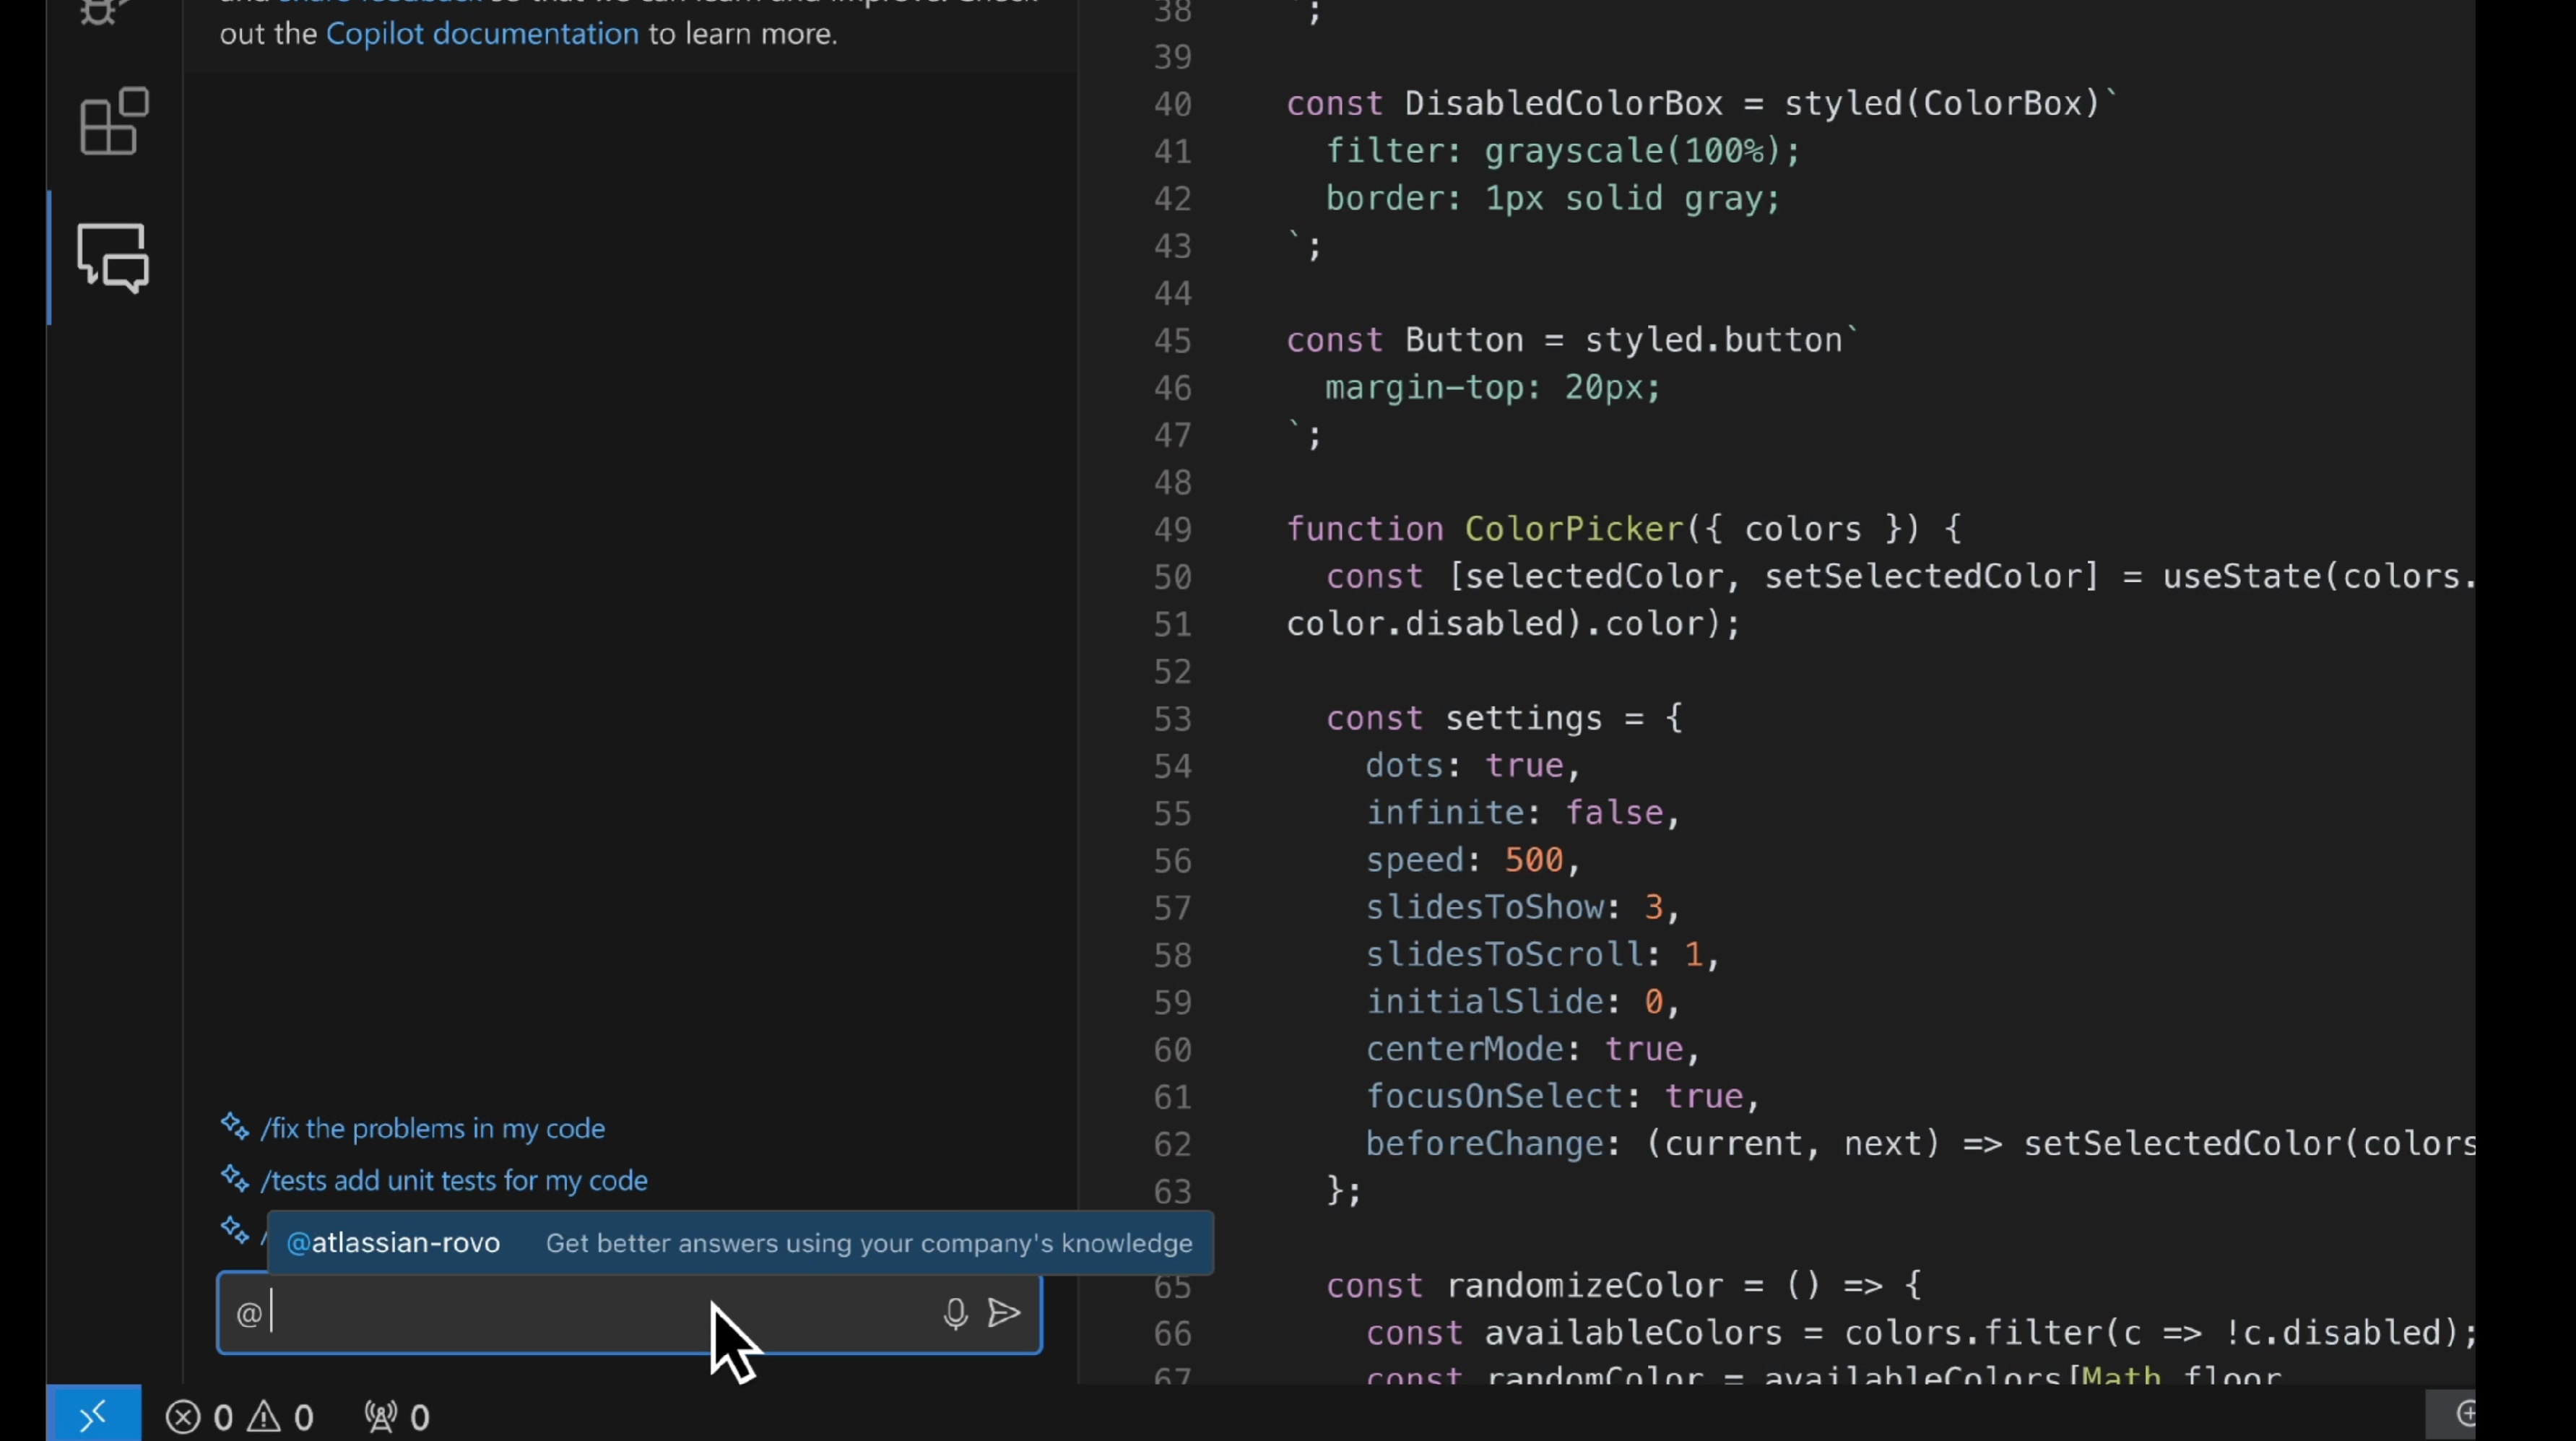Viewport: 2576px width, 1441px height.
Task: Show warnings count in status bar
Action: [281, 1417]
